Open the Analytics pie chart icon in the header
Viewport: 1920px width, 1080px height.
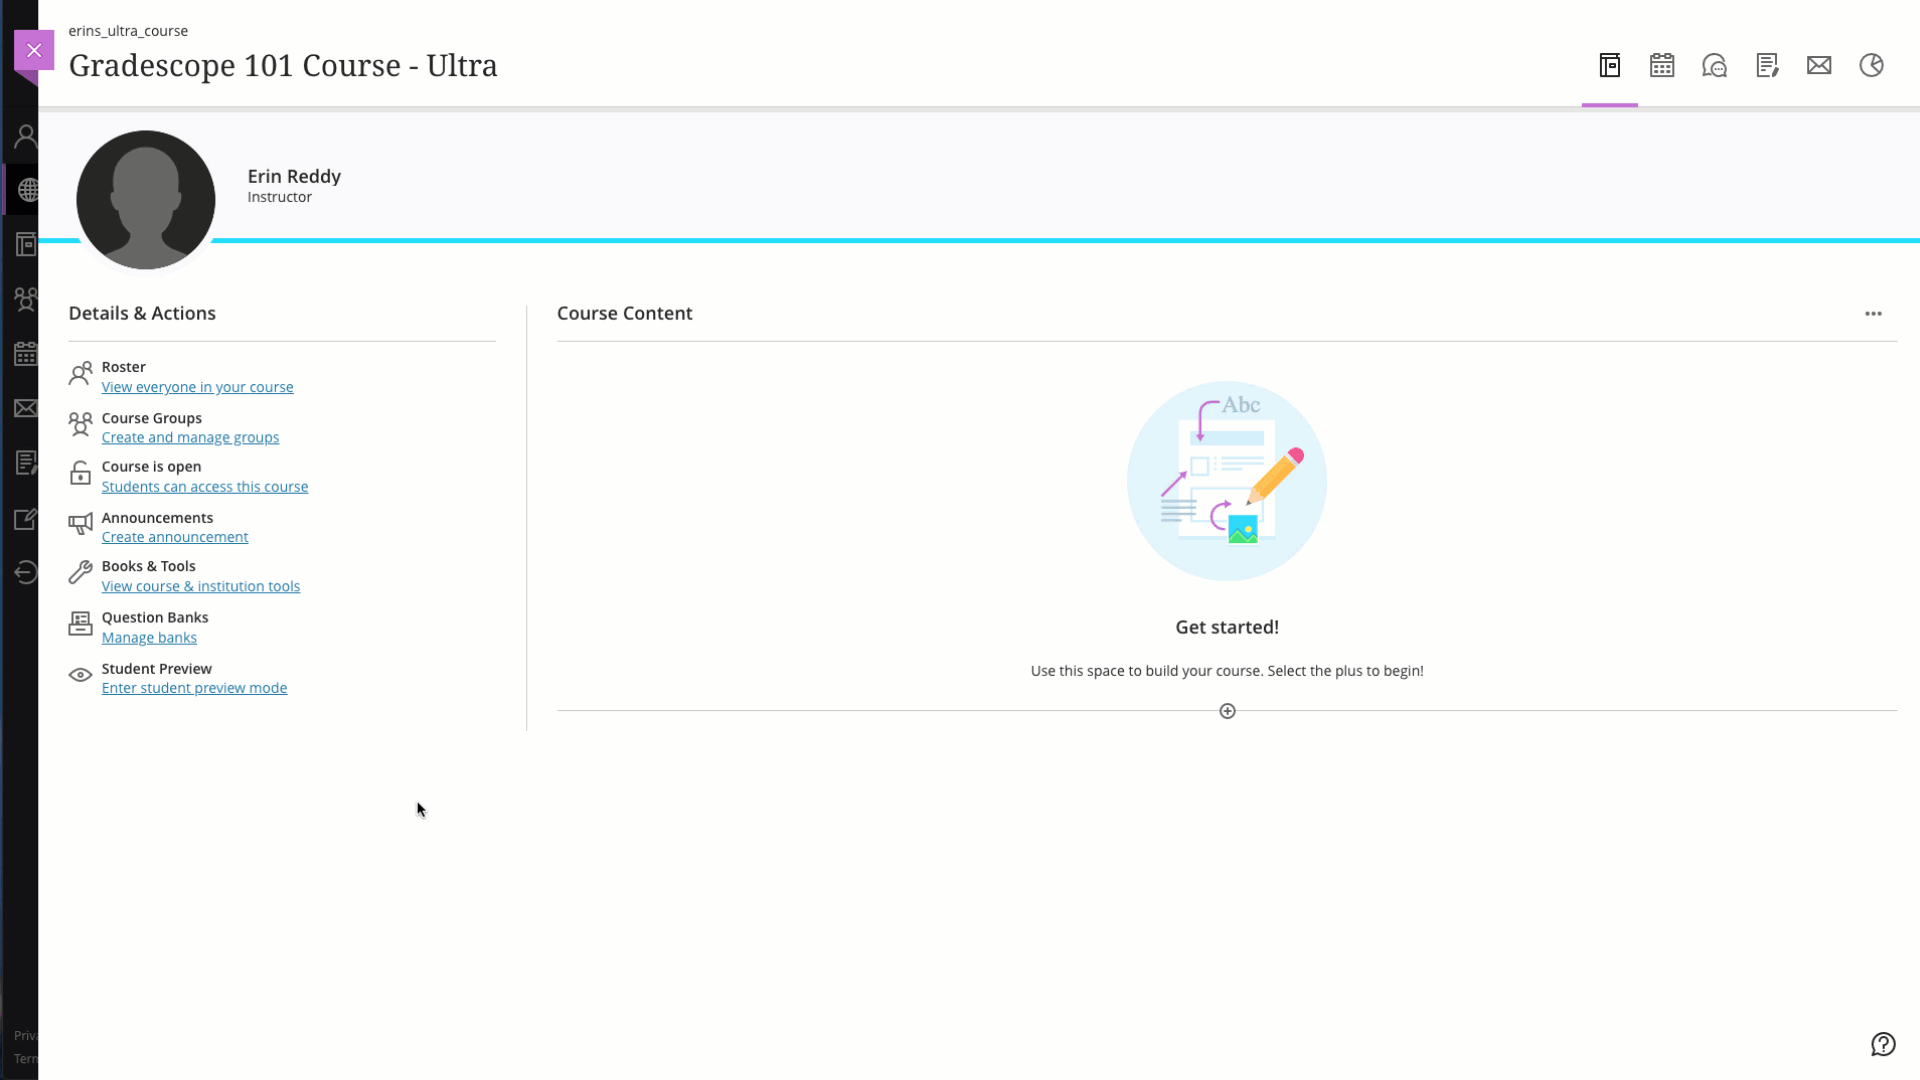point(1872,66)
